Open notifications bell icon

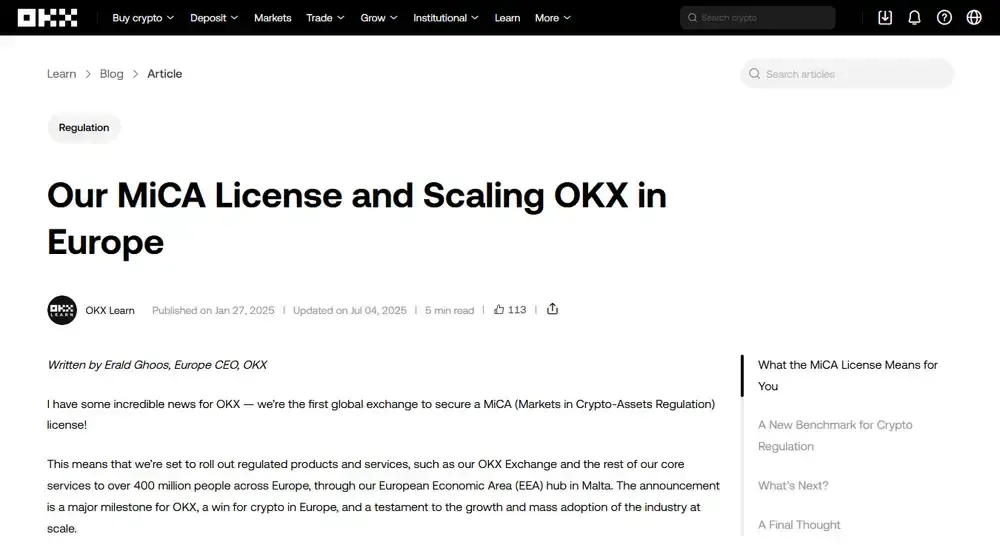click(914, 18)
